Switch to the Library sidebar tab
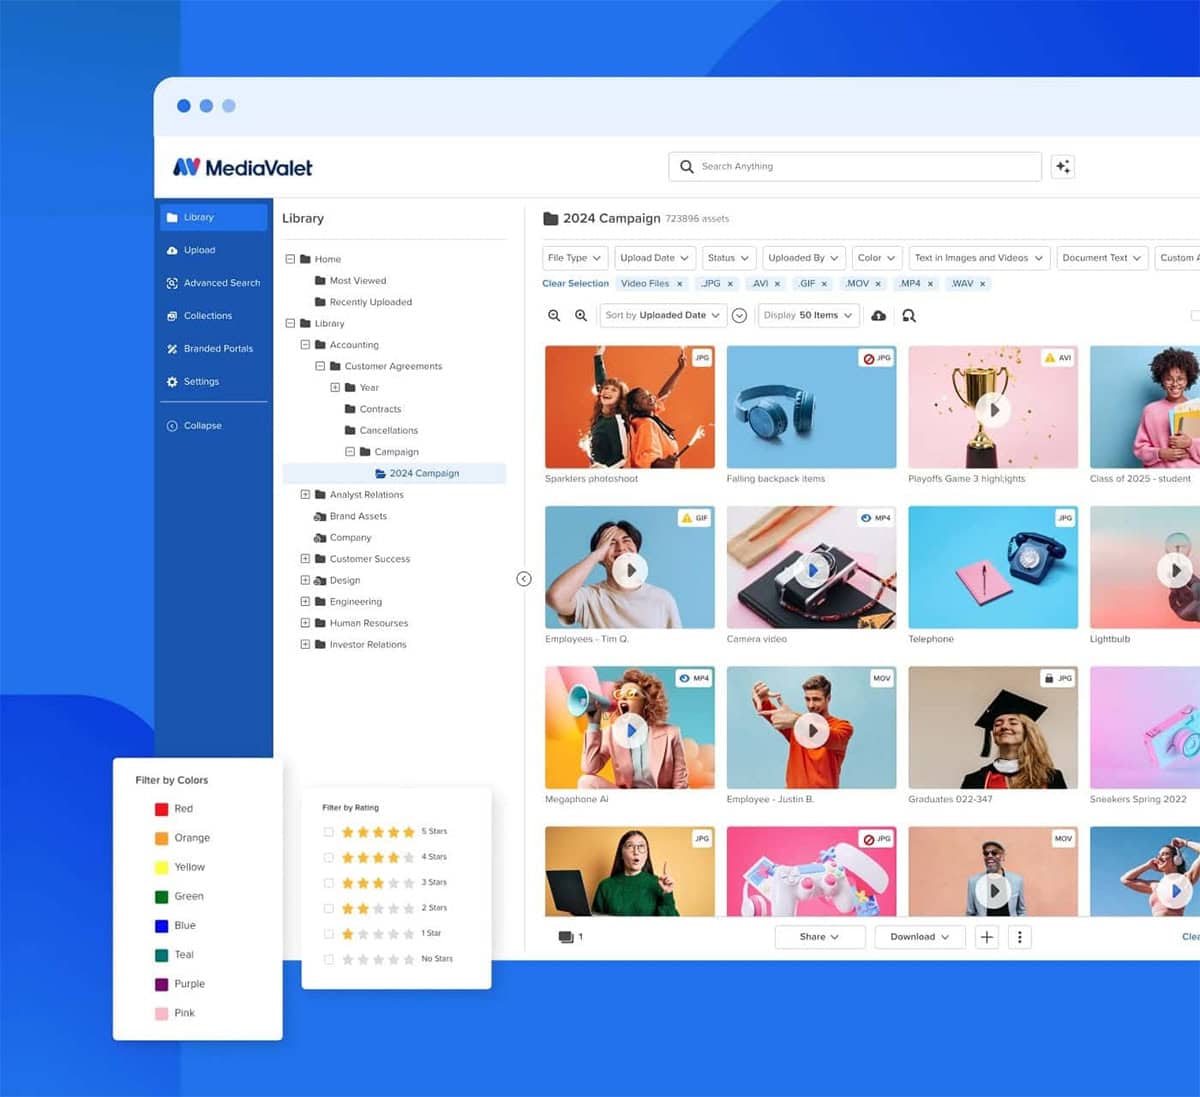The height and width of the screenshot is (1097, 1200). tap(200, 217)
